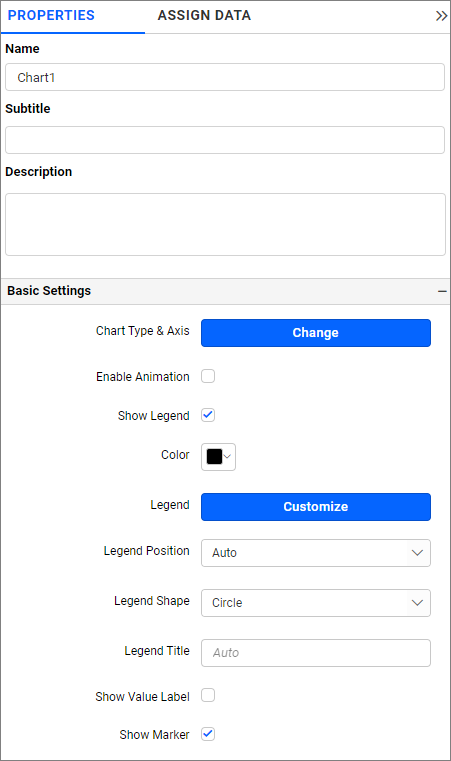Image resolution: width=451 pixels, height=761 pixels.
Task: Click the Legend Position dropdown arrow
Action: coord(417,553)
